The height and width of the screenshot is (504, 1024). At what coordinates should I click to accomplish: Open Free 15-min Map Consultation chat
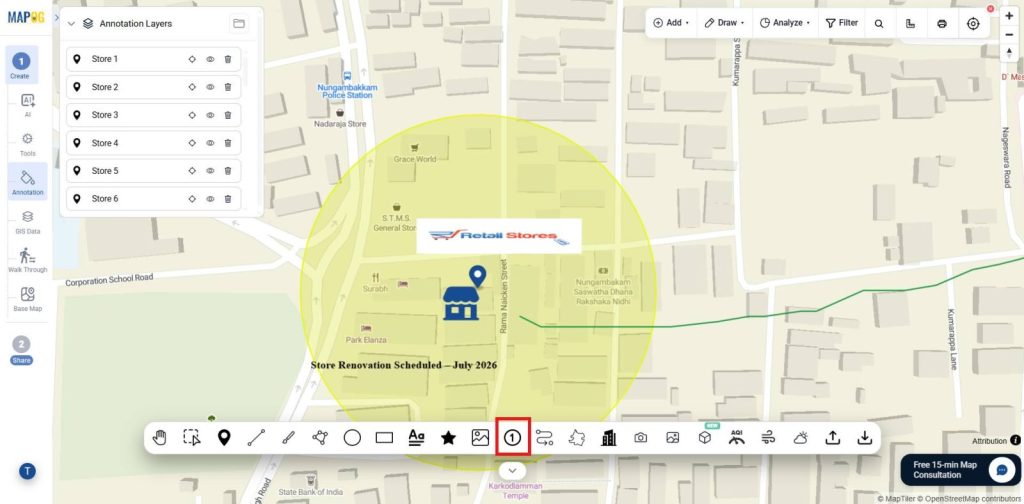click(960, 470)
